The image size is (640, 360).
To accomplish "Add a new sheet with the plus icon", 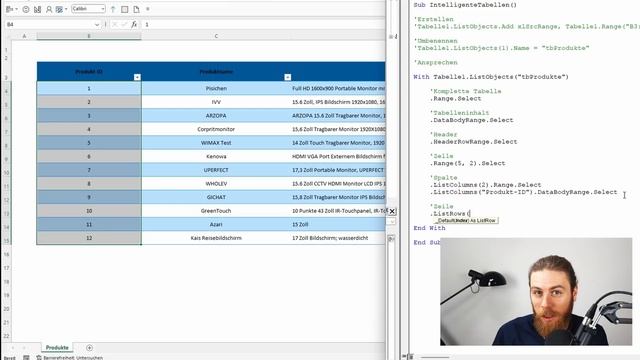I will 89,348.
